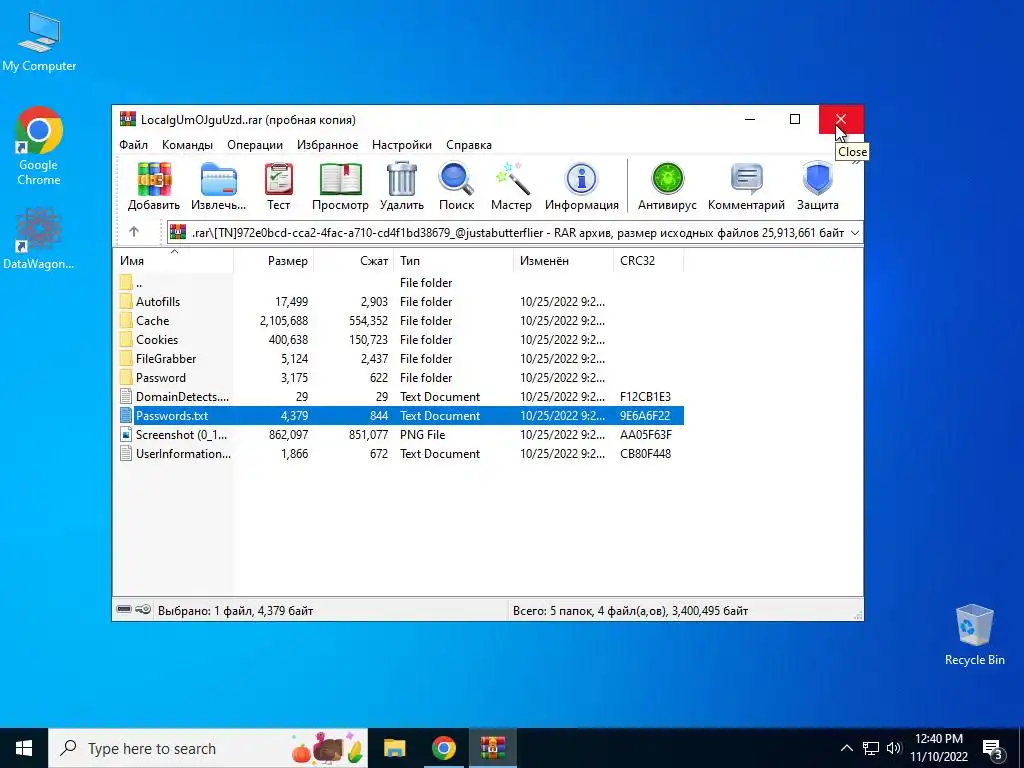Screen dimensions: 1024x768
Task: Open the Настройки menu
Action: 402,145
